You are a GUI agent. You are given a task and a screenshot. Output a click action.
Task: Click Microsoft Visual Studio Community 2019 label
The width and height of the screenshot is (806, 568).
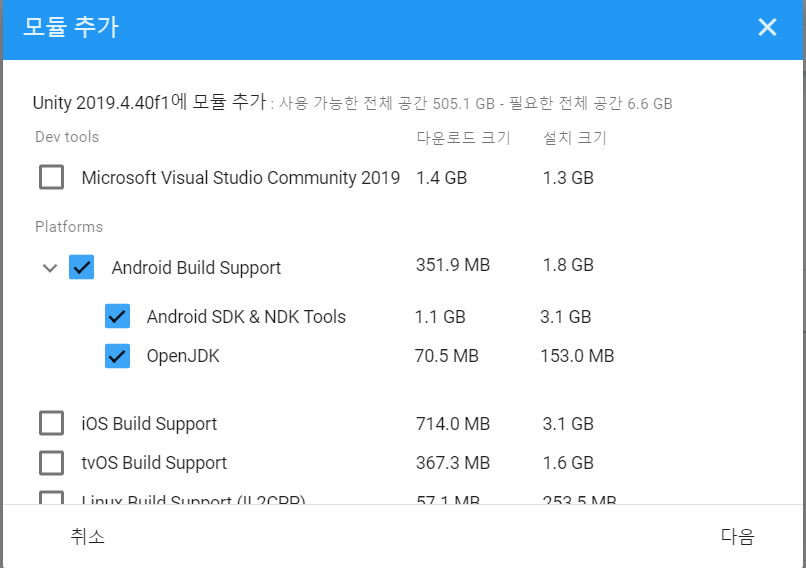(240, 178)
